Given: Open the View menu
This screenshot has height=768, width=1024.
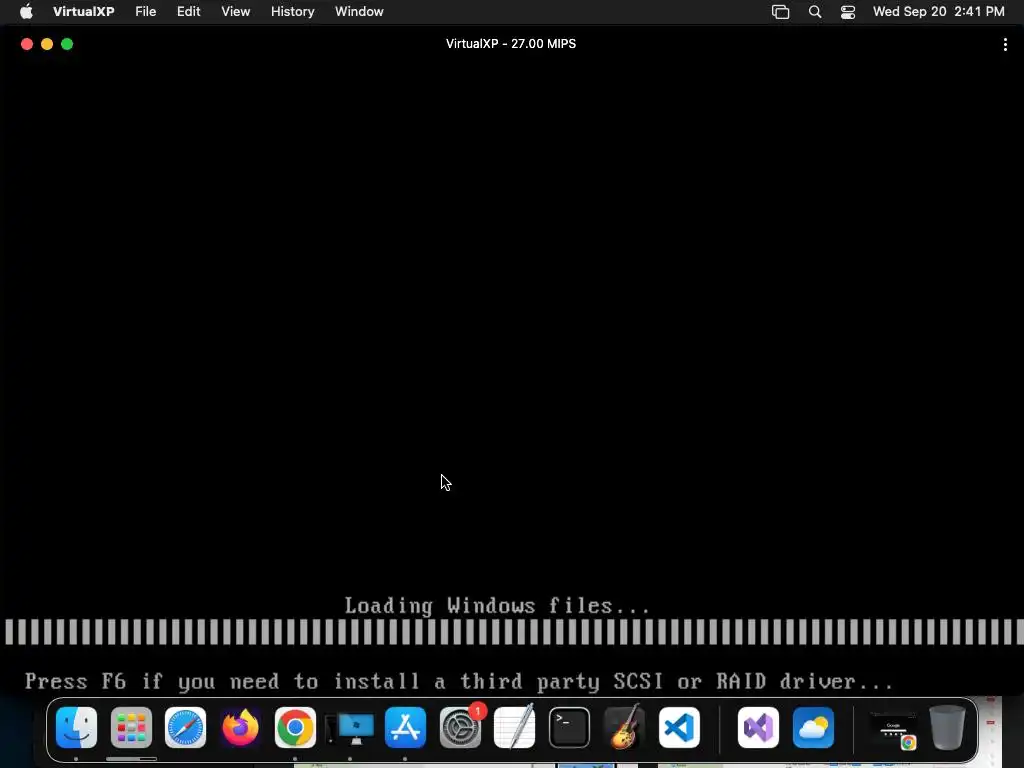Looking at the screenshot, I should (x=236, y=12).
